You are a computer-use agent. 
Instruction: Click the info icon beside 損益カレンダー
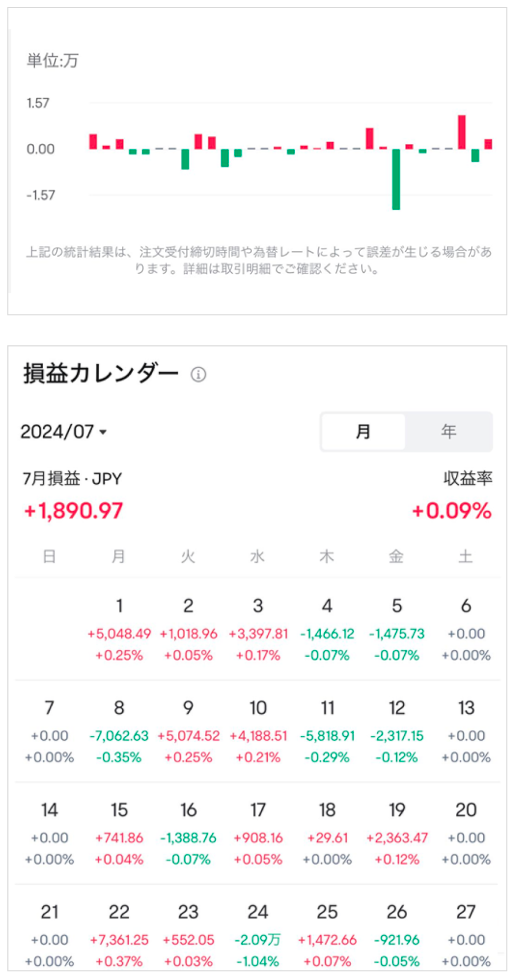[x=198, y=375]
